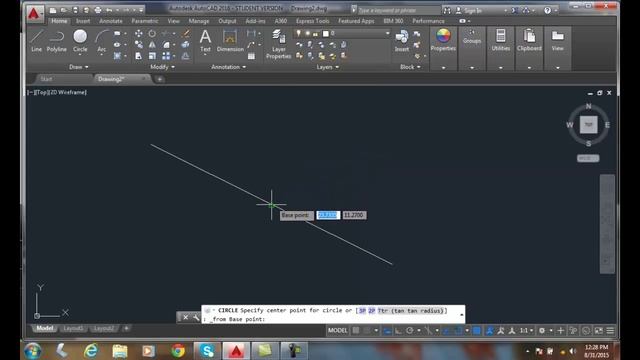This screenshot has width=640, height=360.
Task: Click the Scale tool in Modify panel
Action: [152, 56]
